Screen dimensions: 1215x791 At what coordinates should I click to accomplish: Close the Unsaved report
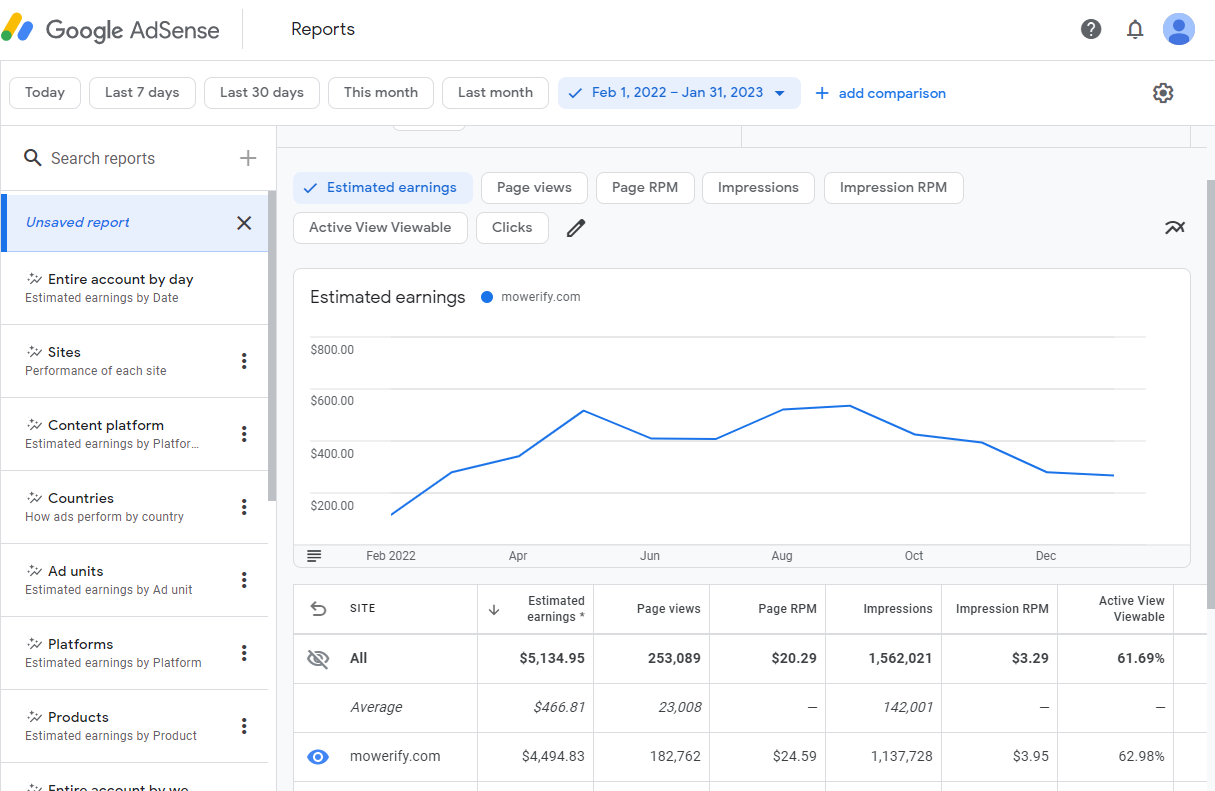coord(244,223)
